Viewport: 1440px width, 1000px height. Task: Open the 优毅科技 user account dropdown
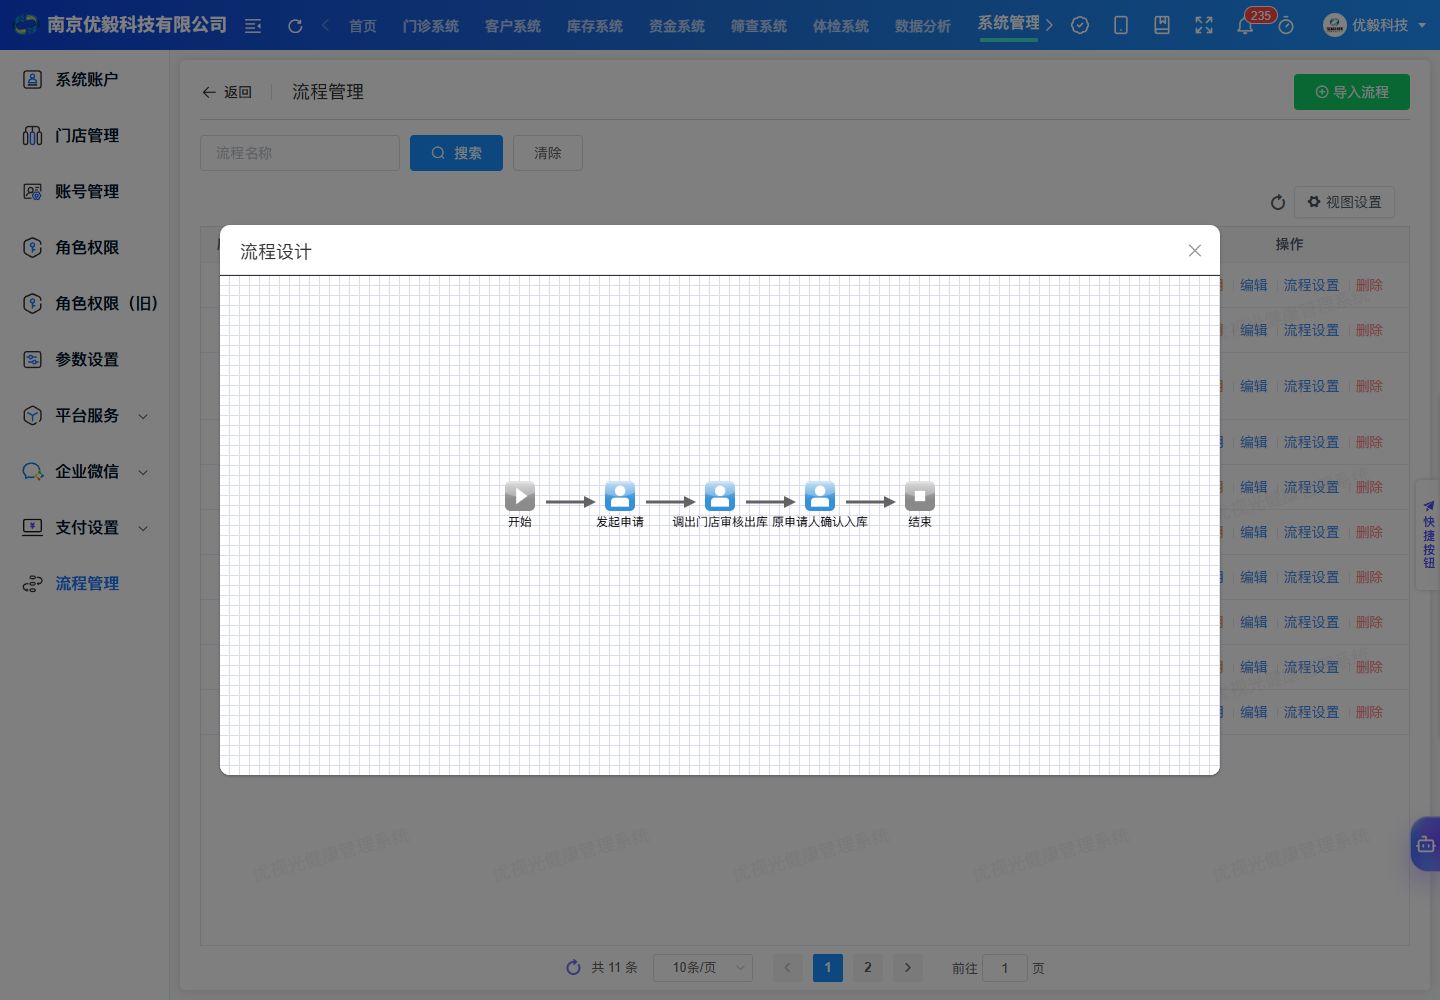[1374, 26]
